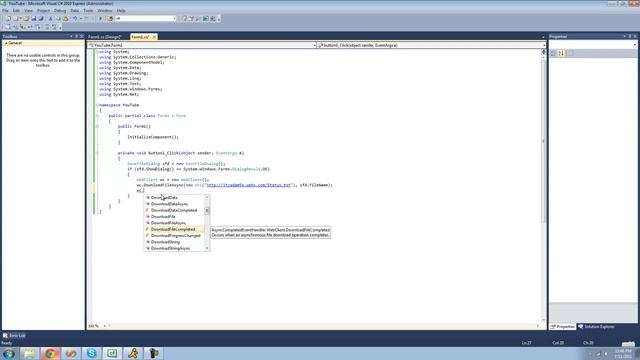Open Skype from the taskbar

[x=91, y=353]
